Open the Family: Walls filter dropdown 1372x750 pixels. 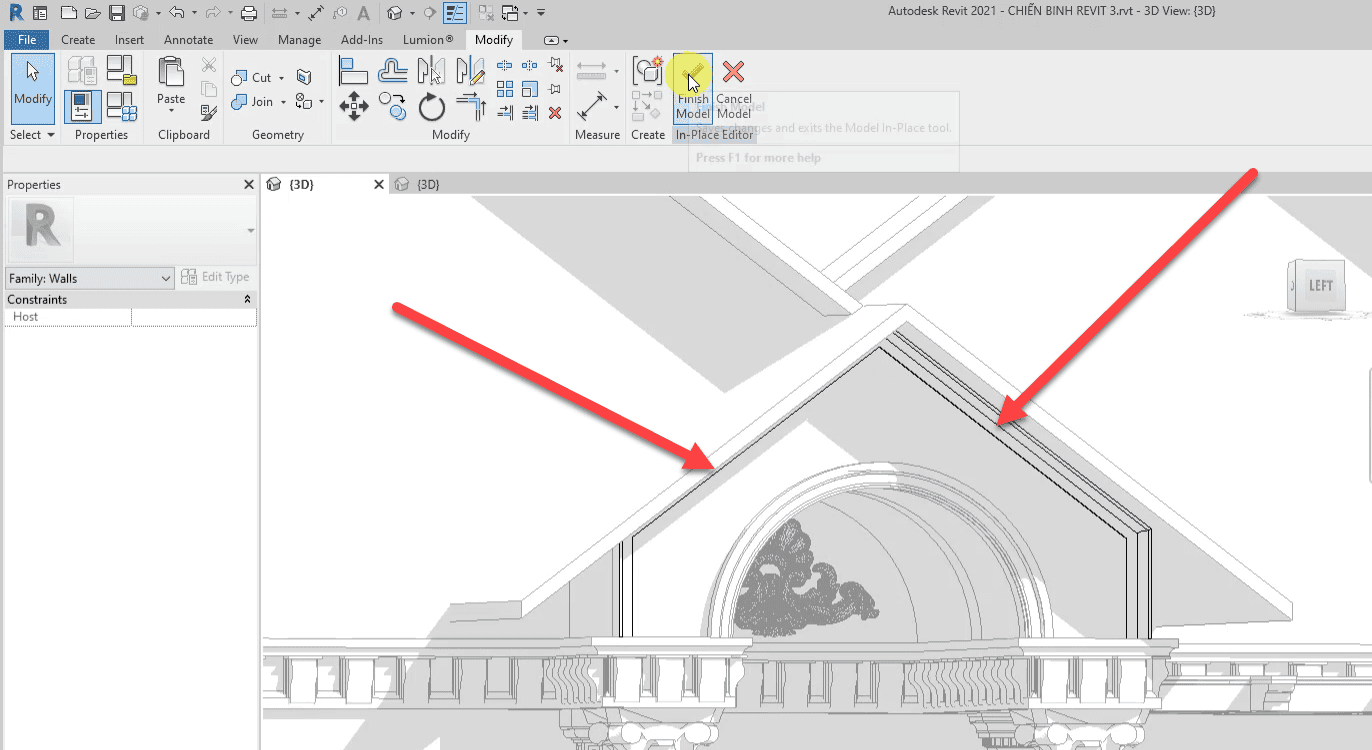(90, 278)
